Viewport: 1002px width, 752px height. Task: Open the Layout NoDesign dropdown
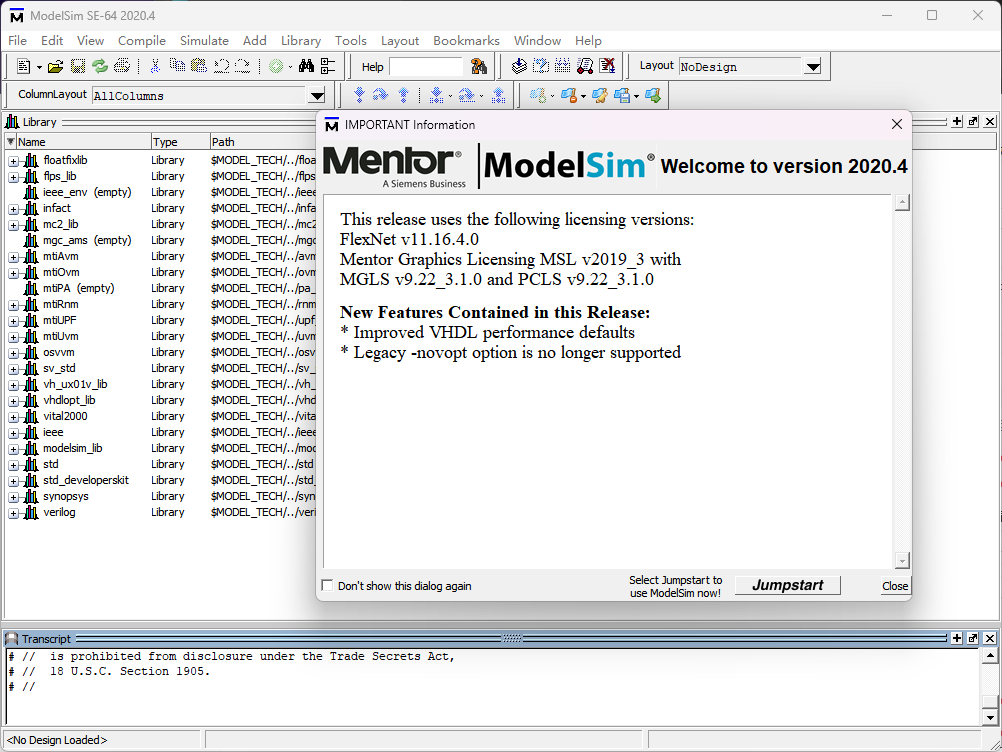point(812,67)
